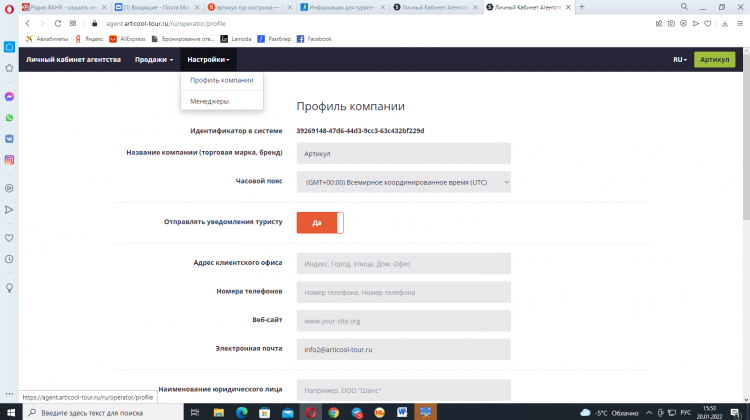This screenshot has height=420, width=750.
Task: Open Word from the taskbar
Action: click(402, 412)
